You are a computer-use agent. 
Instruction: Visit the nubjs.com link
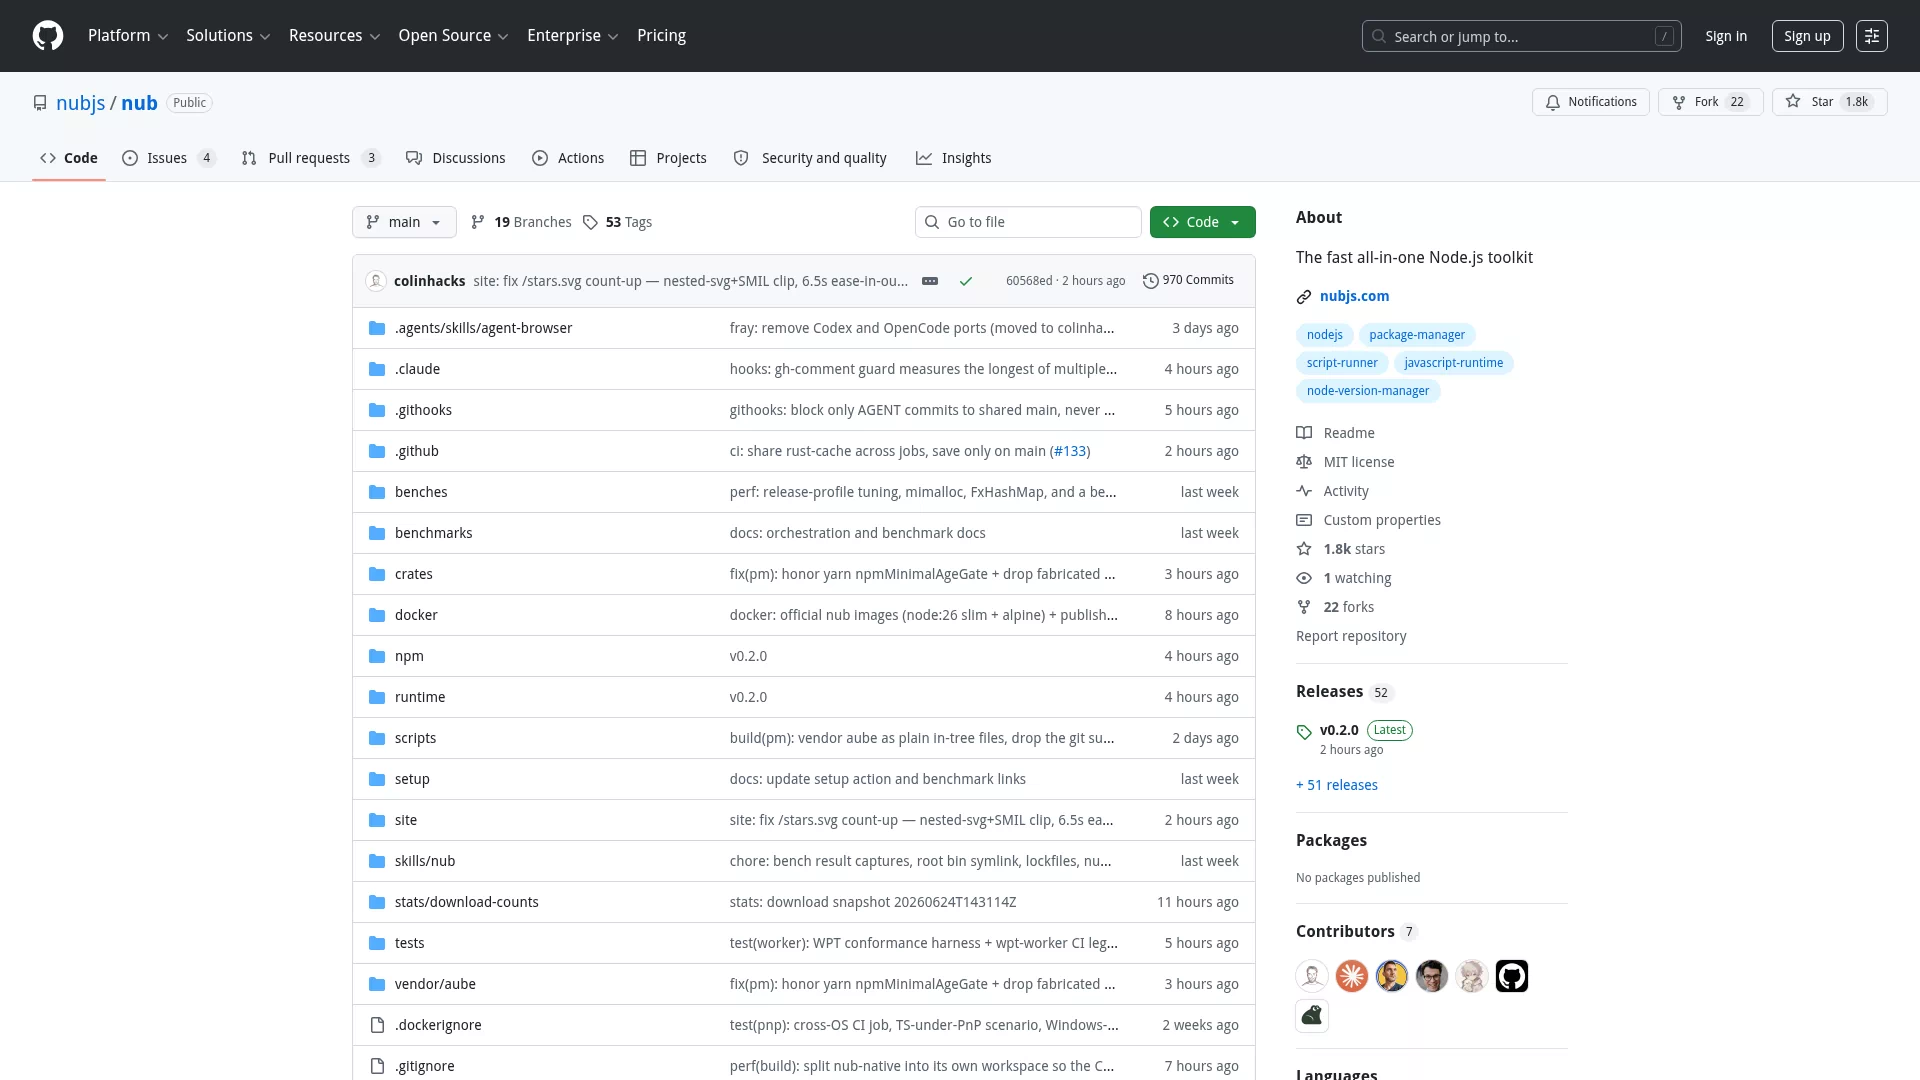(x=1354, y=296)
